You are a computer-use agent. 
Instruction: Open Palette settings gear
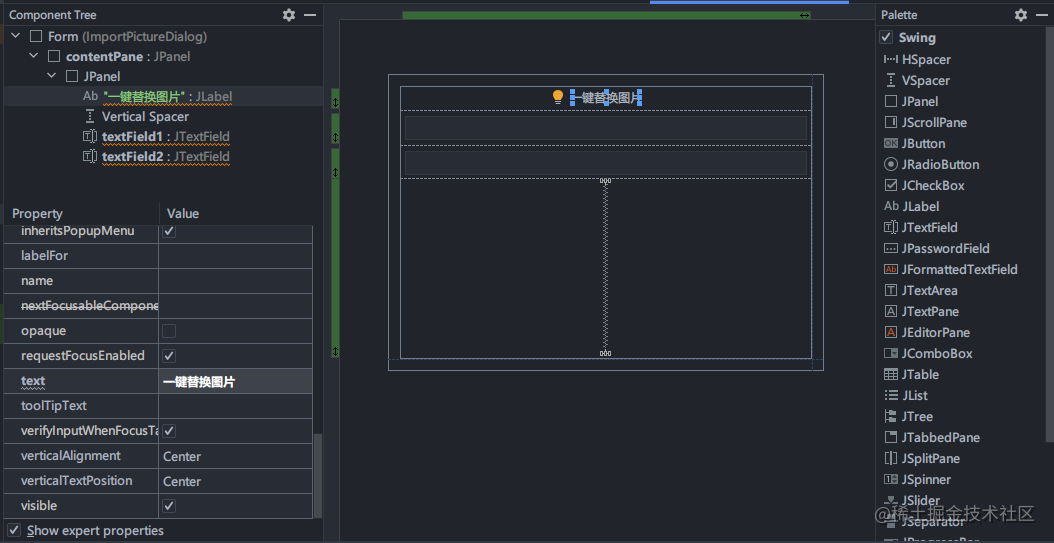(x=1021, y=15)
